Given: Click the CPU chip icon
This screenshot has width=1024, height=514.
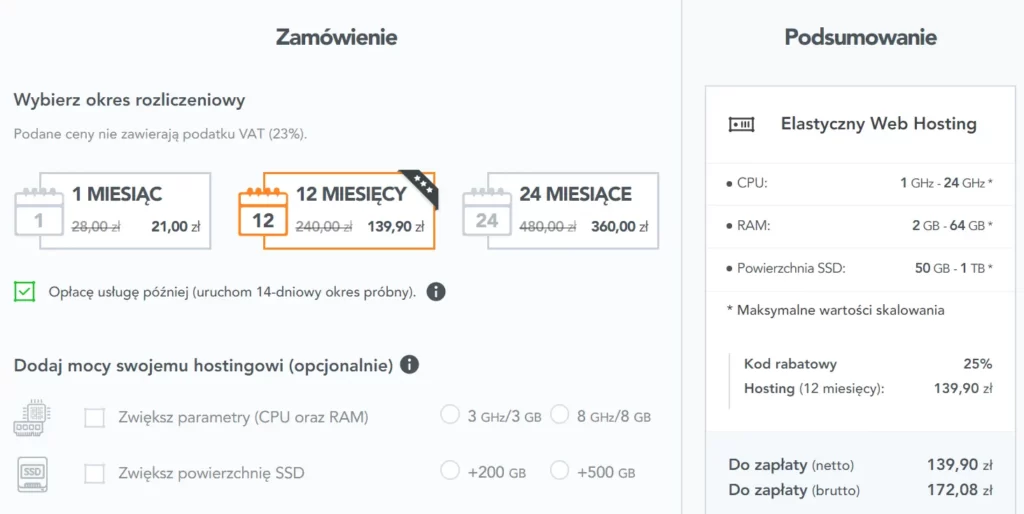Looking at the screenshot, I should [x=33, y=418].
